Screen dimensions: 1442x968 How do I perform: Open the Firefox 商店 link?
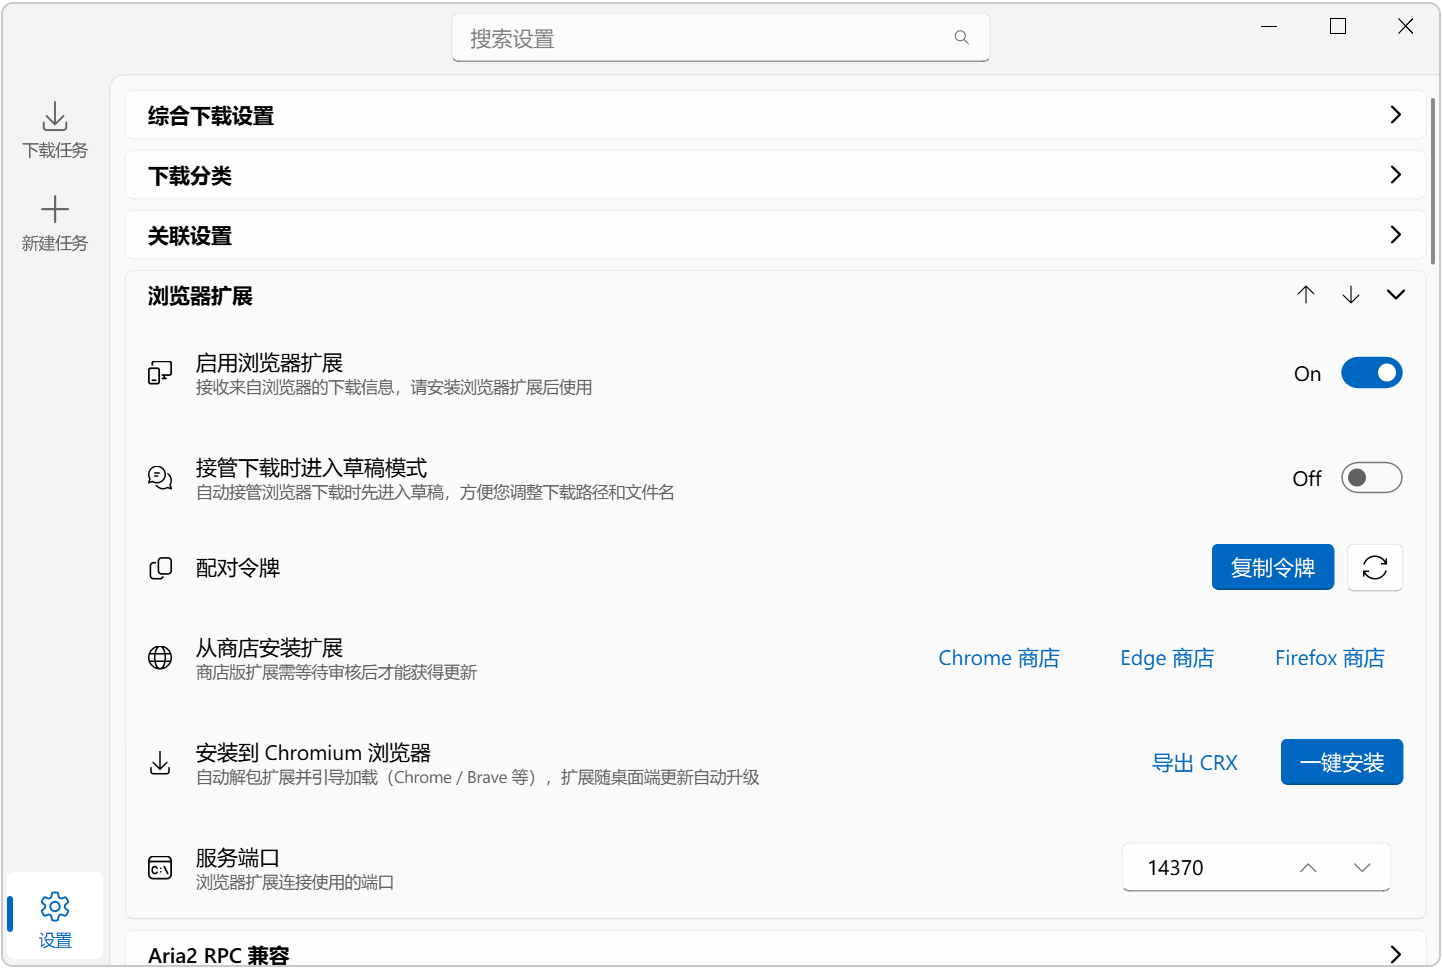[x=1330, y=658]
